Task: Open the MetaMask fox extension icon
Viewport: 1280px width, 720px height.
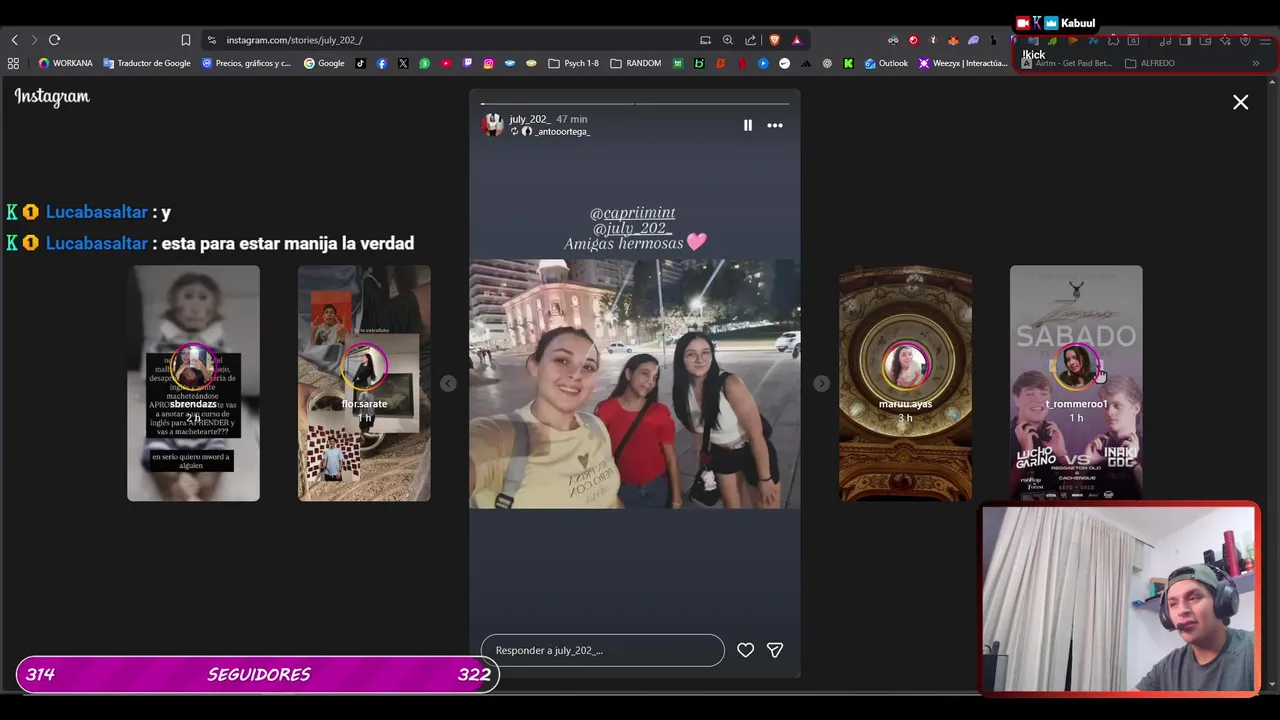Action: pos(953,40)
